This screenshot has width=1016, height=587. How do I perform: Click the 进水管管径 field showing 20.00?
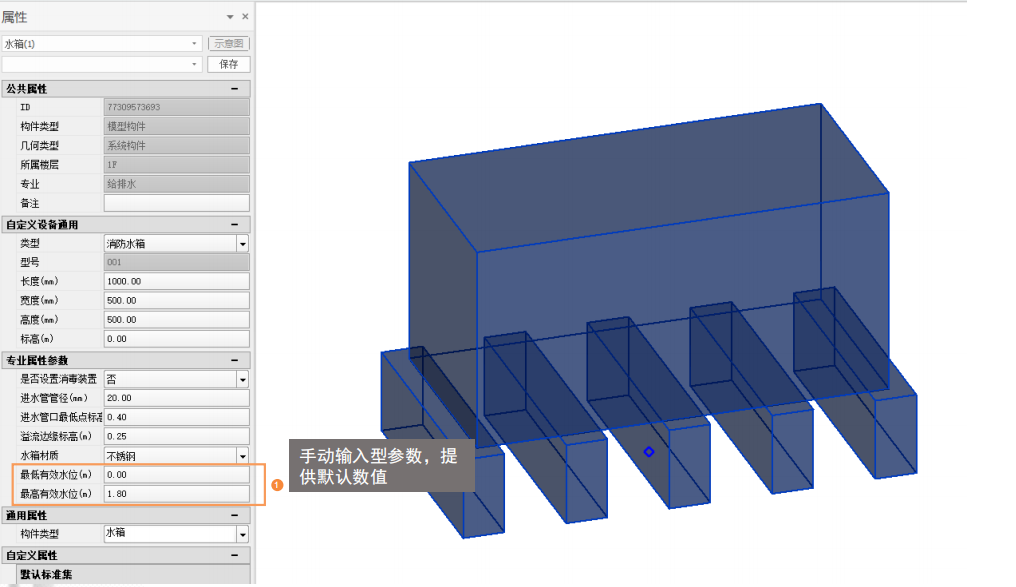[x=176, y=398]
